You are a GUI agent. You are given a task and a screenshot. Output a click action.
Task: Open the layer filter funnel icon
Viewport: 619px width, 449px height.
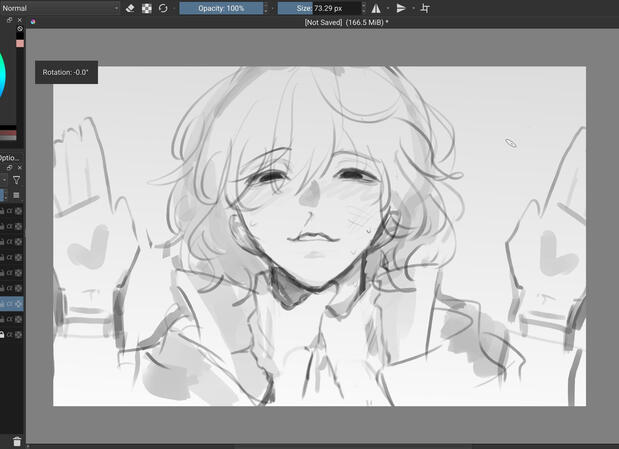17,180
